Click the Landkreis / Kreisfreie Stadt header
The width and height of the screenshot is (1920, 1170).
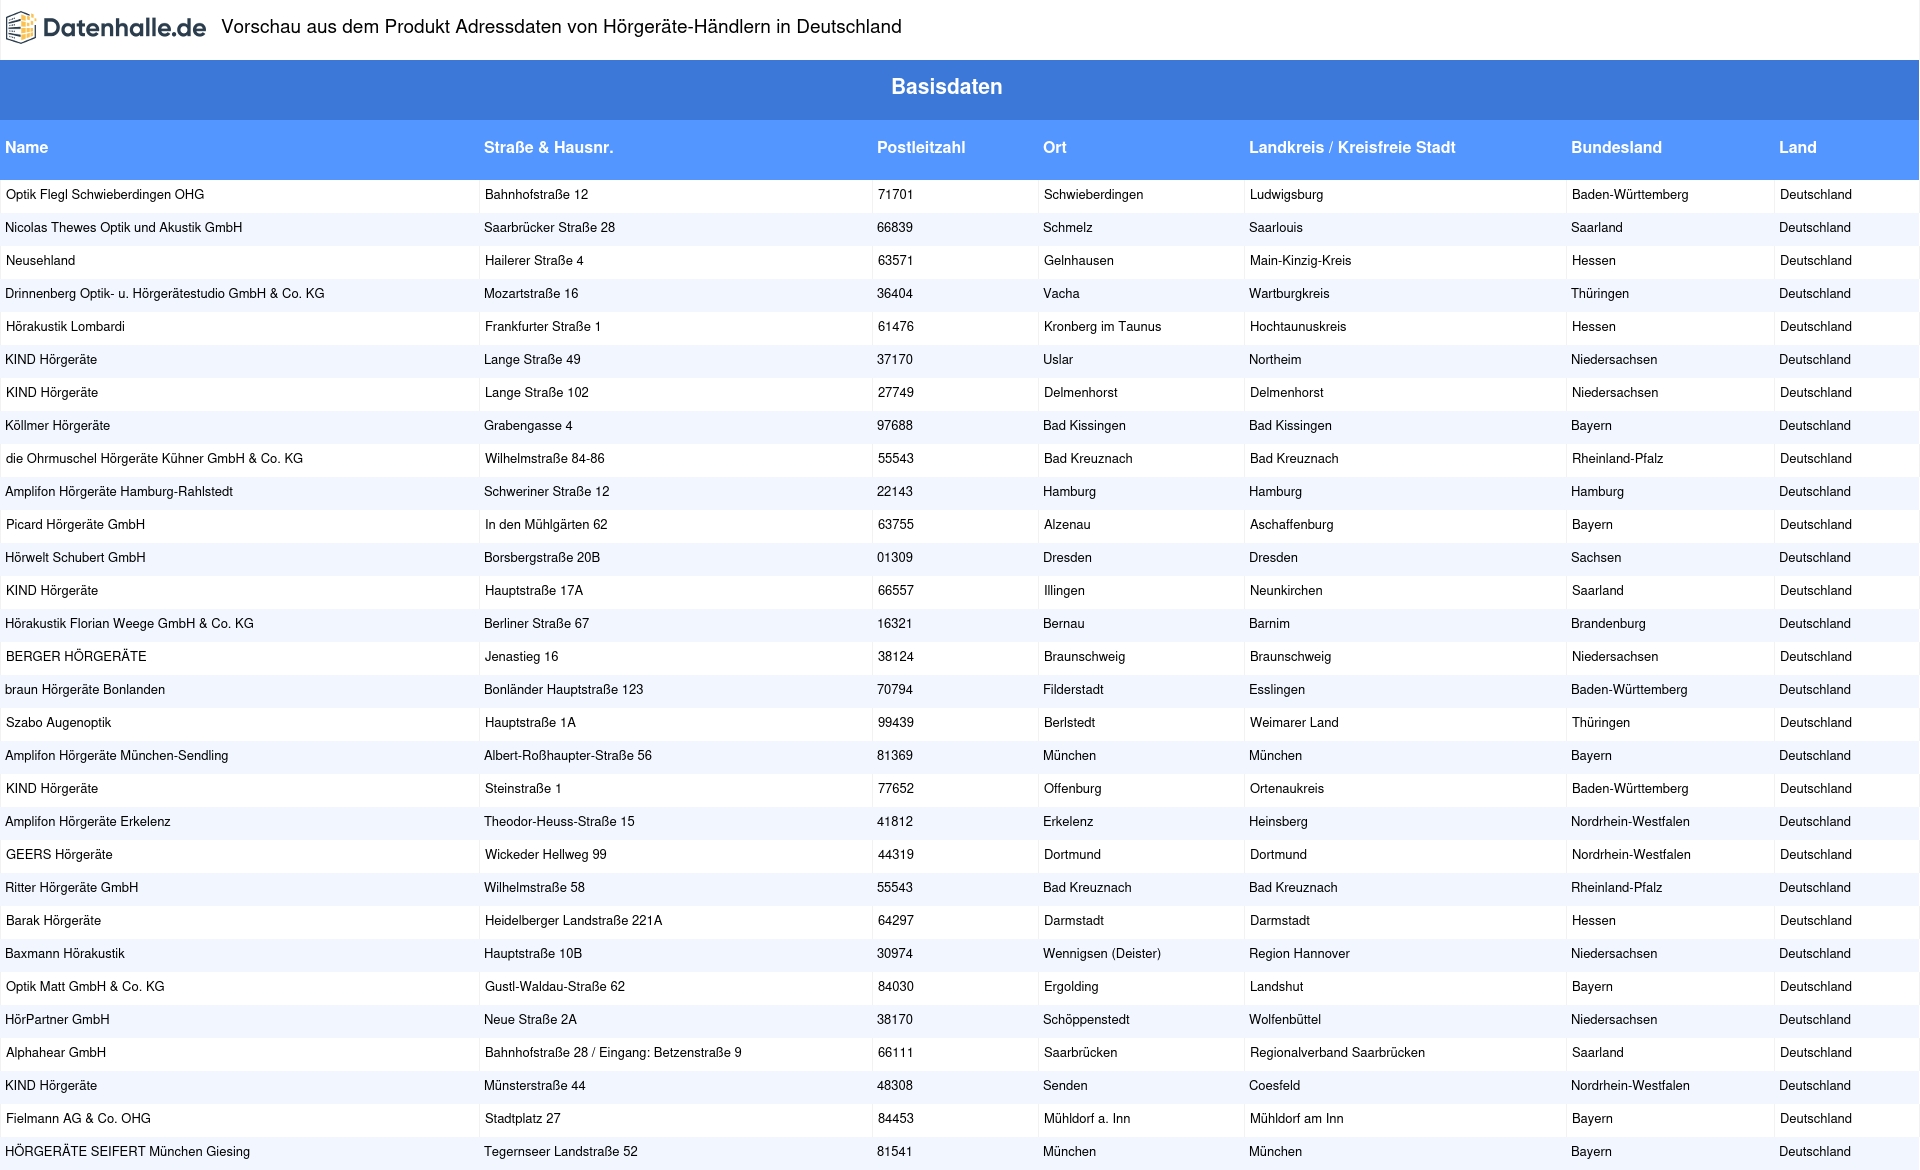click(1352, 147)
